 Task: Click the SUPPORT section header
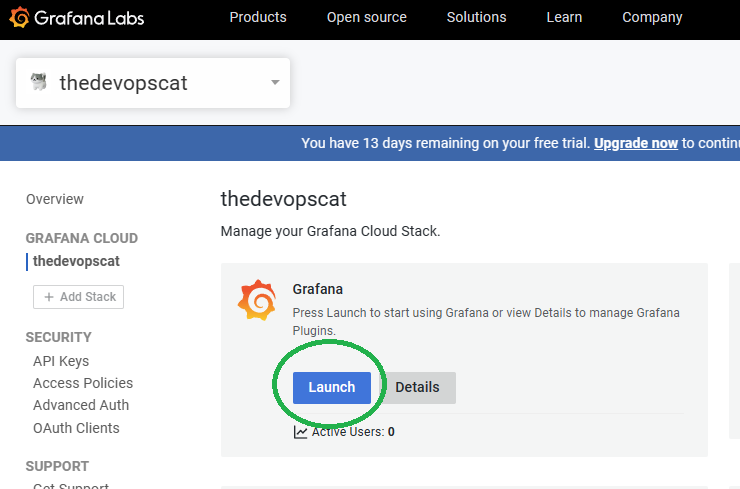57,466
